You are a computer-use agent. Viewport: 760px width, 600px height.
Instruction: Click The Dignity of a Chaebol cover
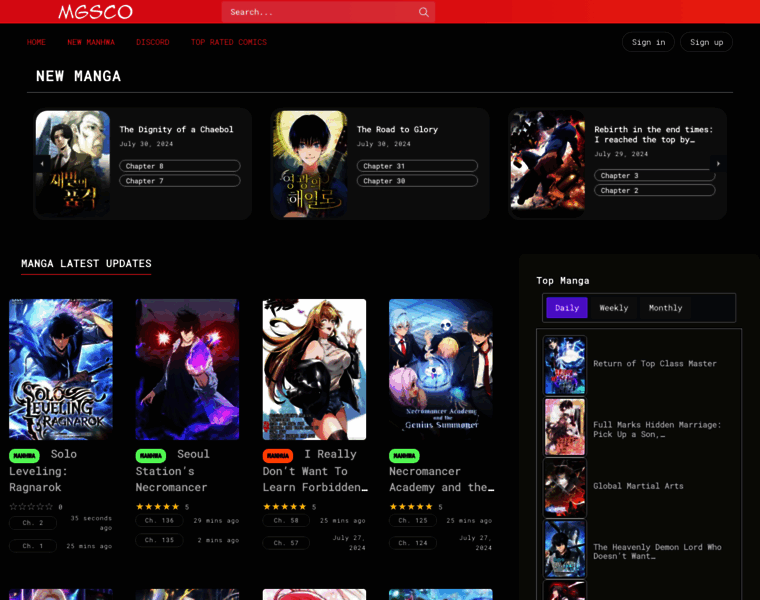(x=73, y=164)
